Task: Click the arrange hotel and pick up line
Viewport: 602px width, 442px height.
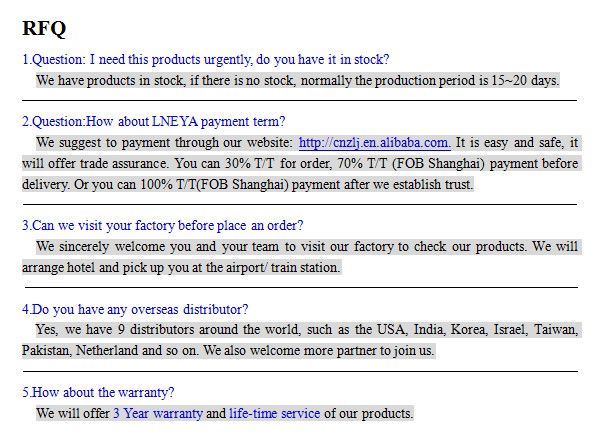Action: (x=181, y=267)
